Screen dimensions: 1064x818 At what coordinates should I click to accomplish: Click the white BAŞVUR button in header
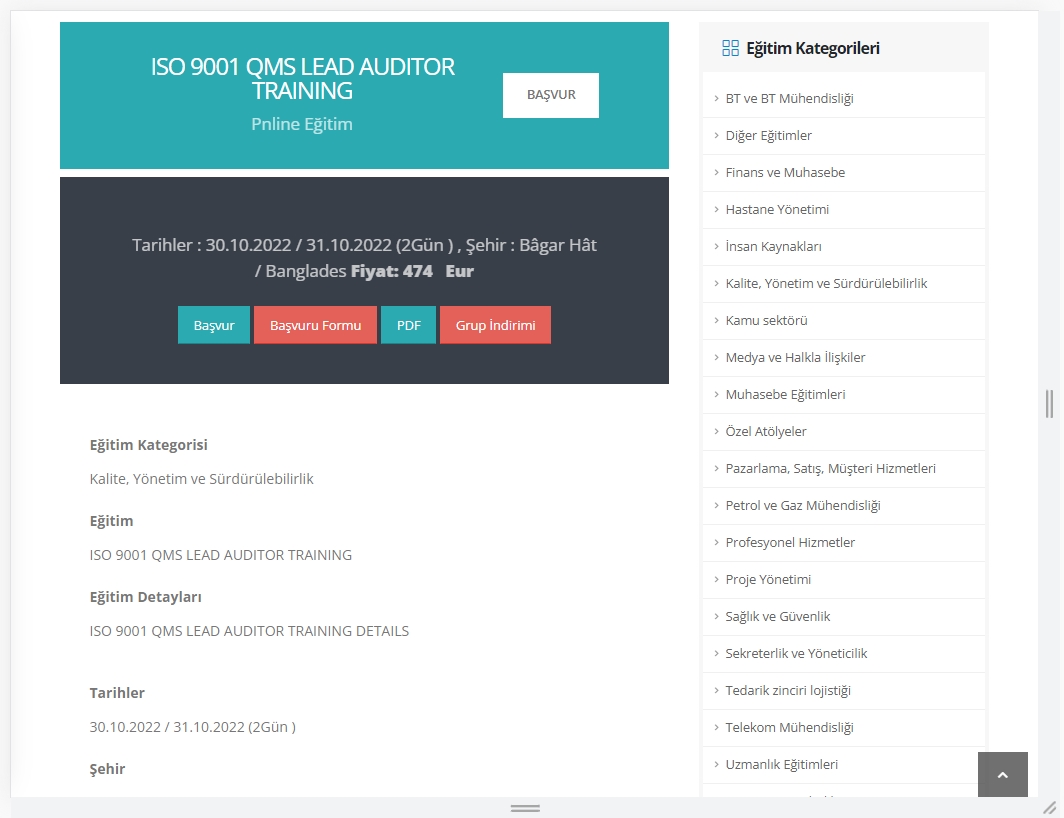tap(550, 95)
